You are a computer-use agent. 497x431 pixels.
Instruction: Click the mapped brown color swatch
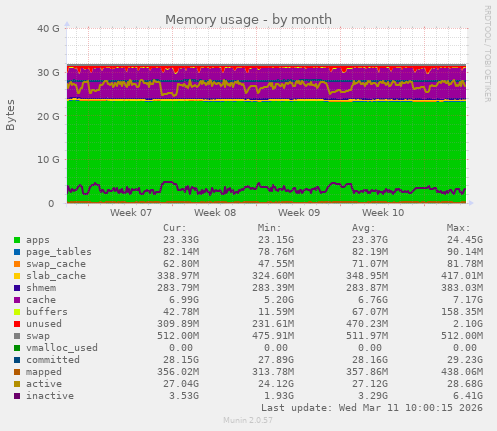pos(17,372)
